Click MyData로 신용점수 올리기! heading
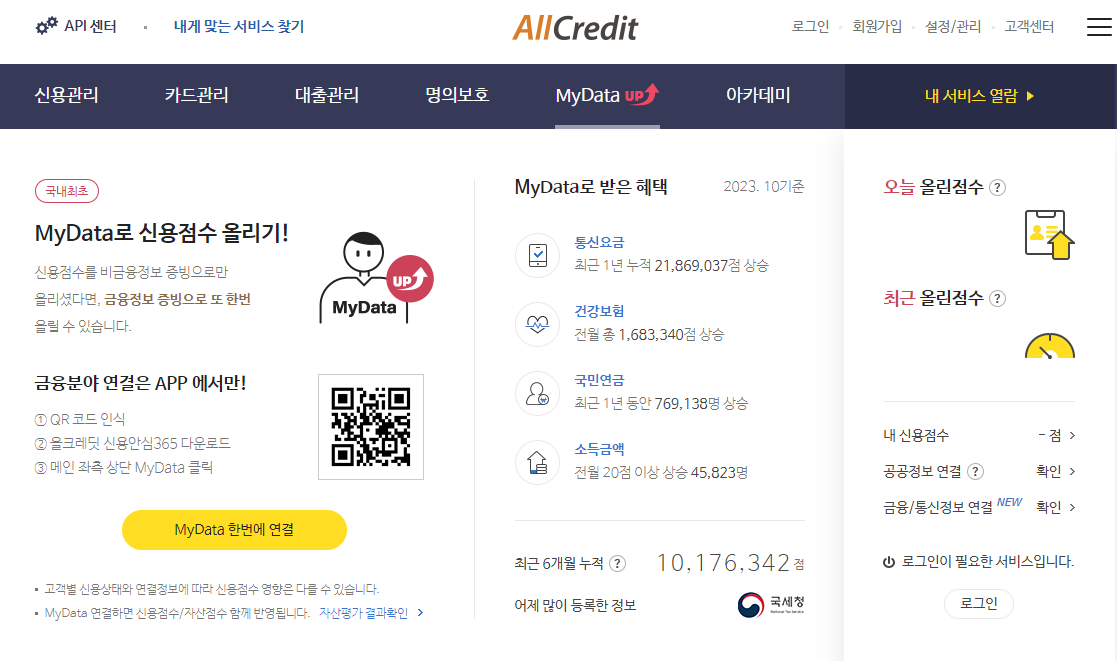This screenshot has height=661, width=1117. point(162,233)
